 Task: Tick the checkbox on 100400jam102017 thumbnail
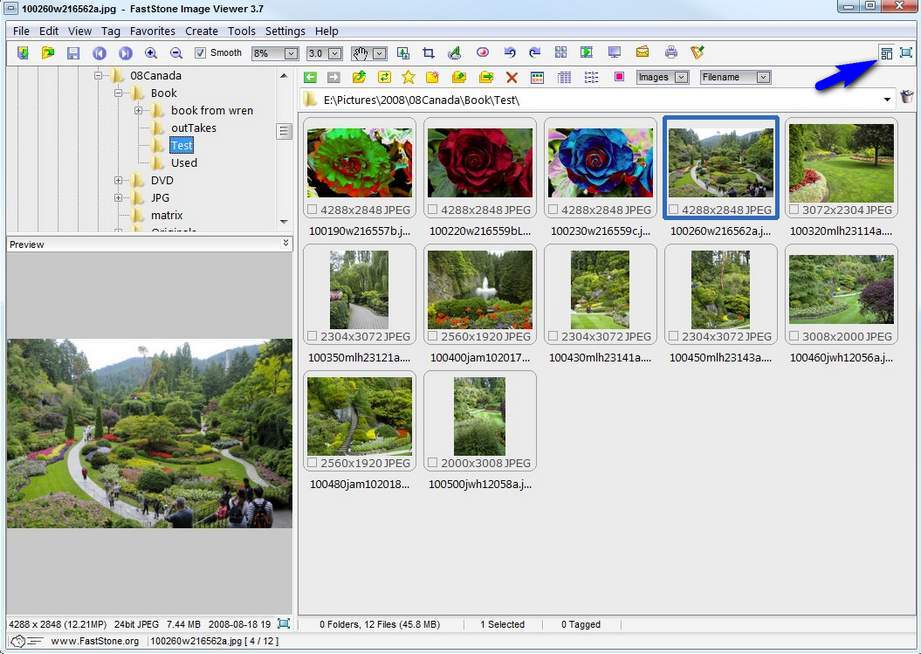tap(433, 336)
